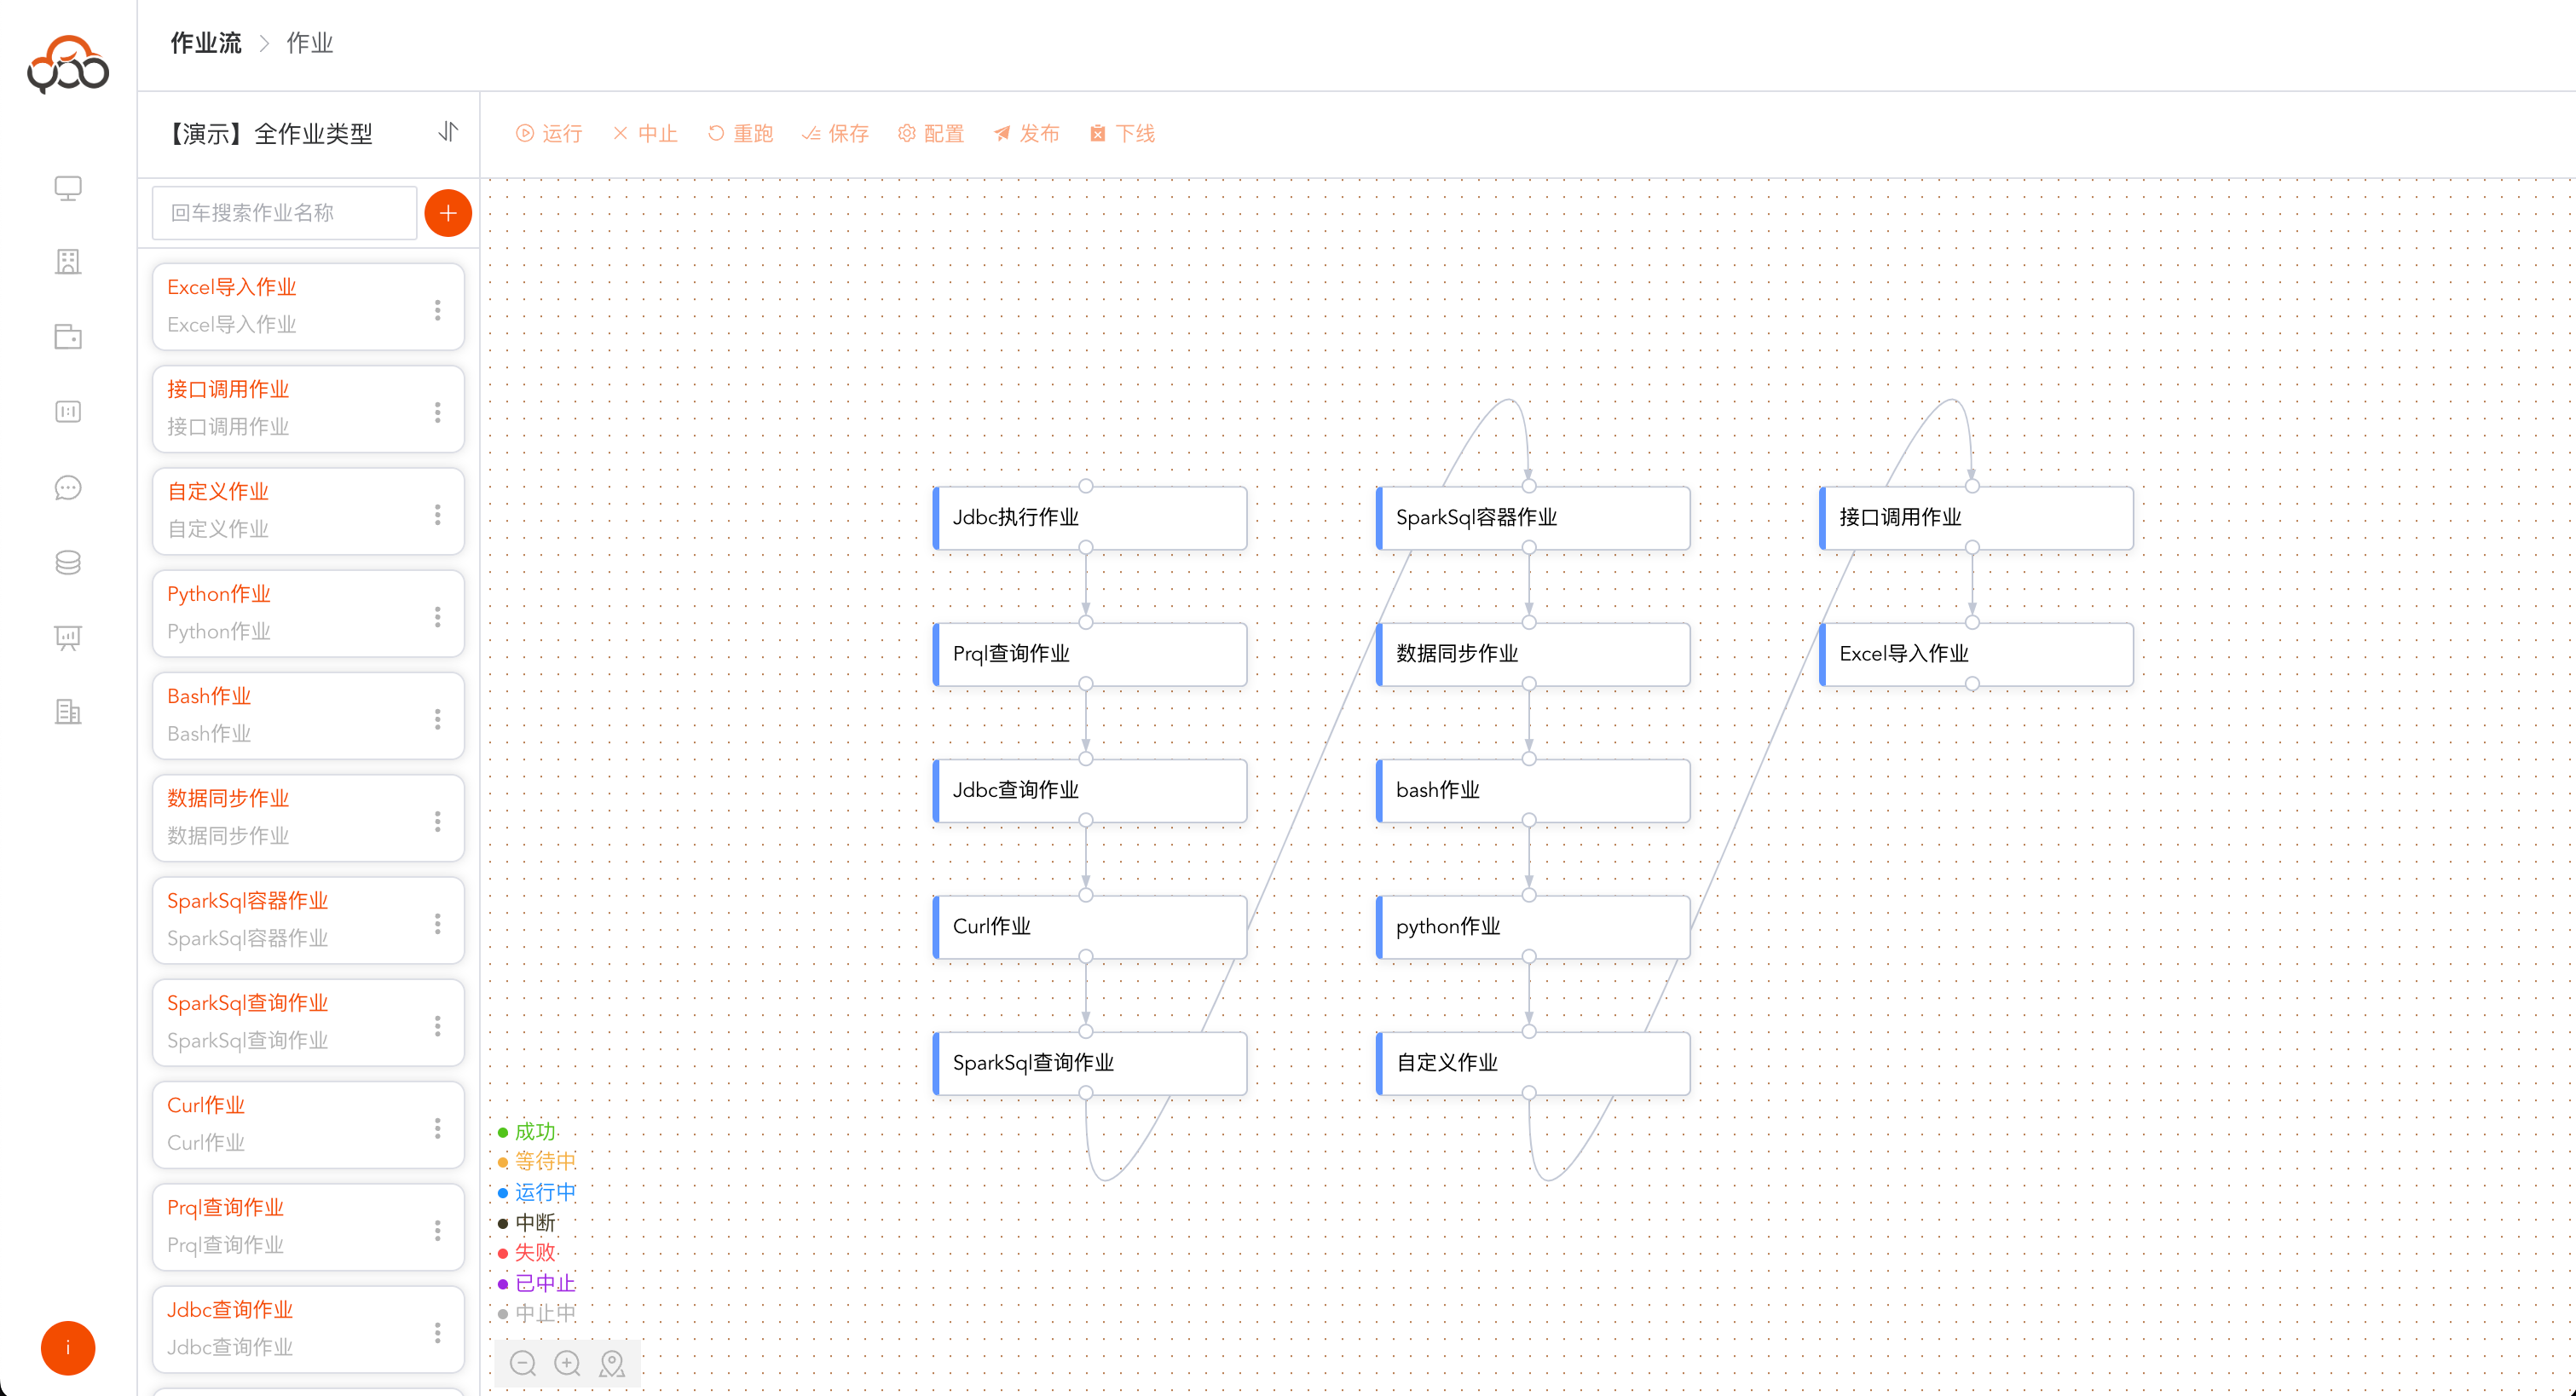Go to 作业流 breadcrumb link

(206, 43)
